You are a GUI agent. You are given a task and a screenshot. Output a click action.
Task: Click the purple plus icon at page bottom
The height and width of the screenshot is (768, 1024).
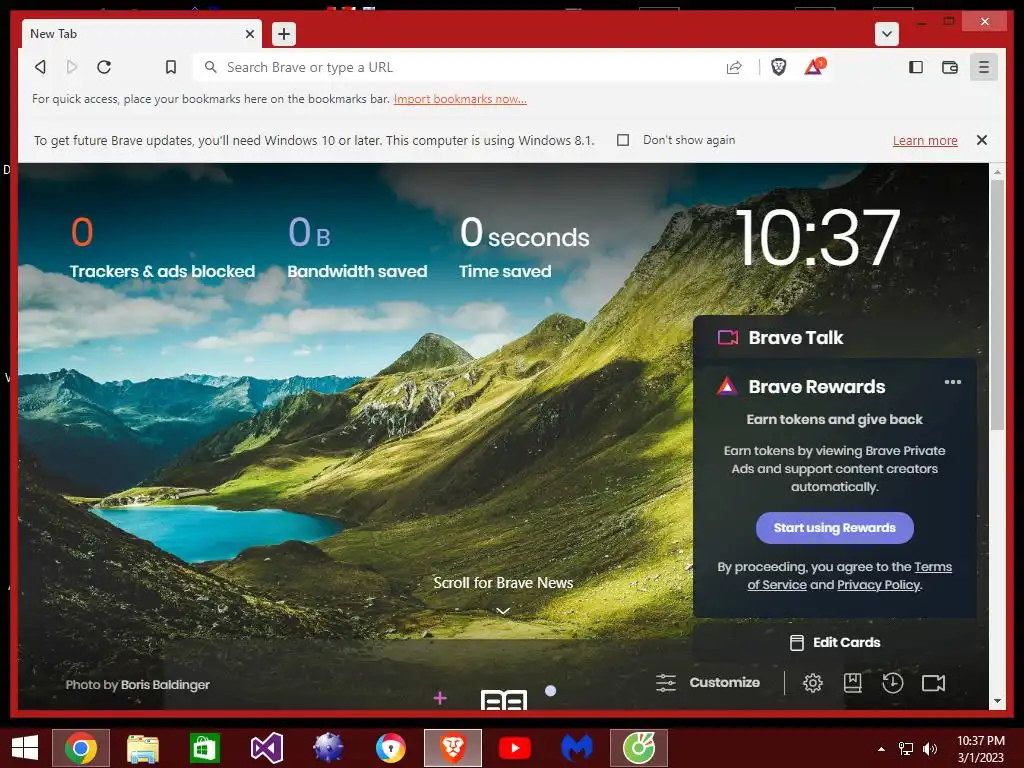(440, 698)
